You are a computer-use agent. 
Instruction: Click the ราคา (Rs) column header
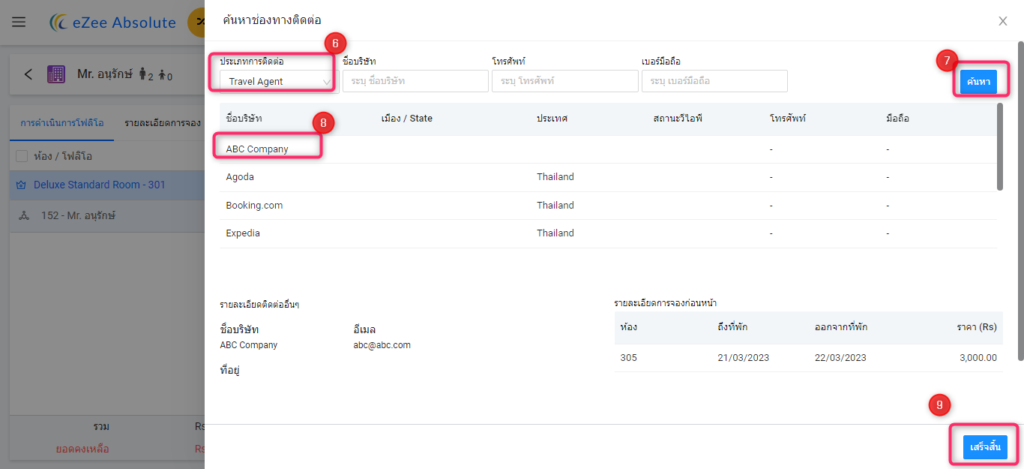pyautogui.click(x=976, y=327)
